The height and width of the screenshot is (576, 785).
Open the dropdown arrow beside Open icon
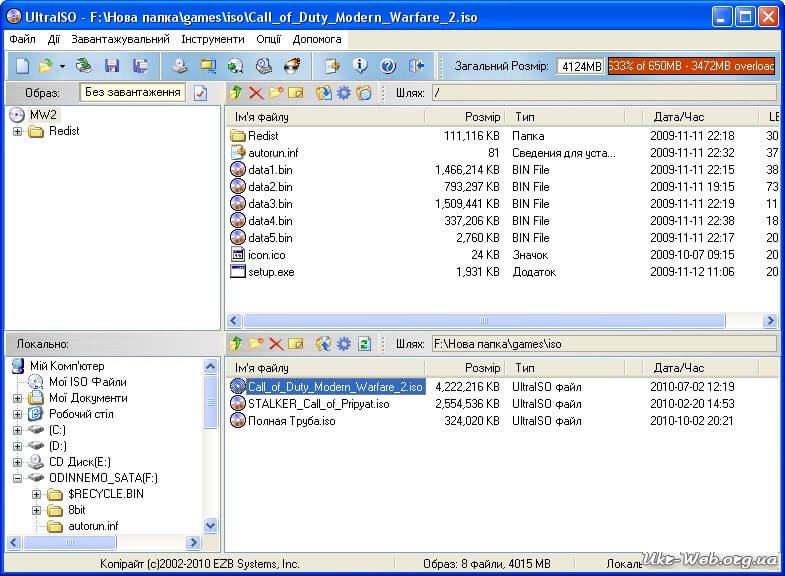(62, 66)
